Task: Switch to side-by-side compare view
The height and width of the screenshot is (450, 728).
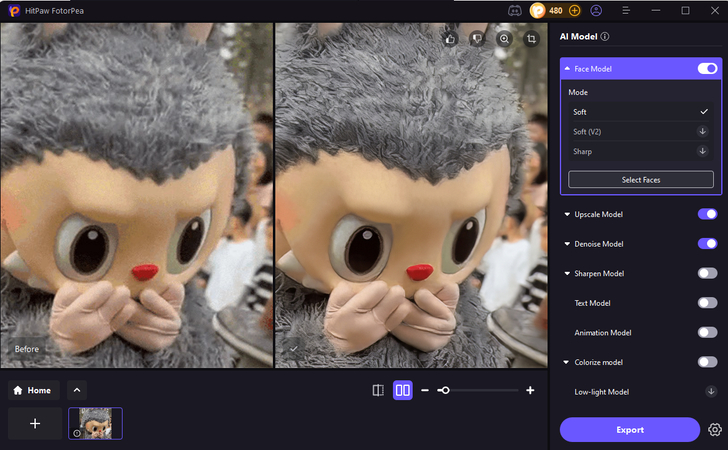Action: pyautogui.click(x=403, y=391)
